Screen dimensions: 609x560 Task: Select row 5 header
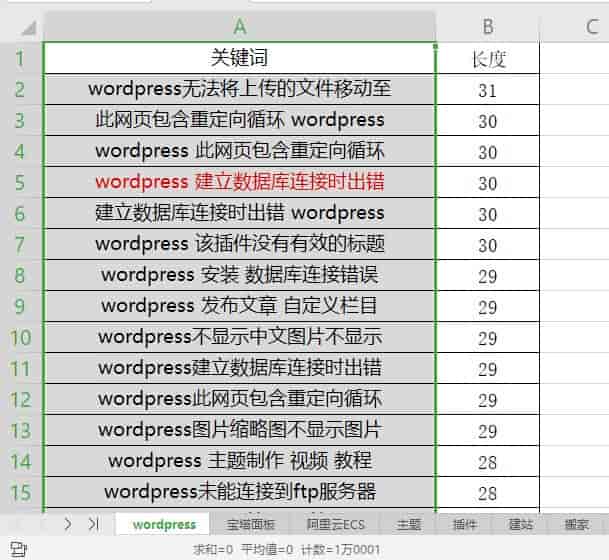pos(20,183)
